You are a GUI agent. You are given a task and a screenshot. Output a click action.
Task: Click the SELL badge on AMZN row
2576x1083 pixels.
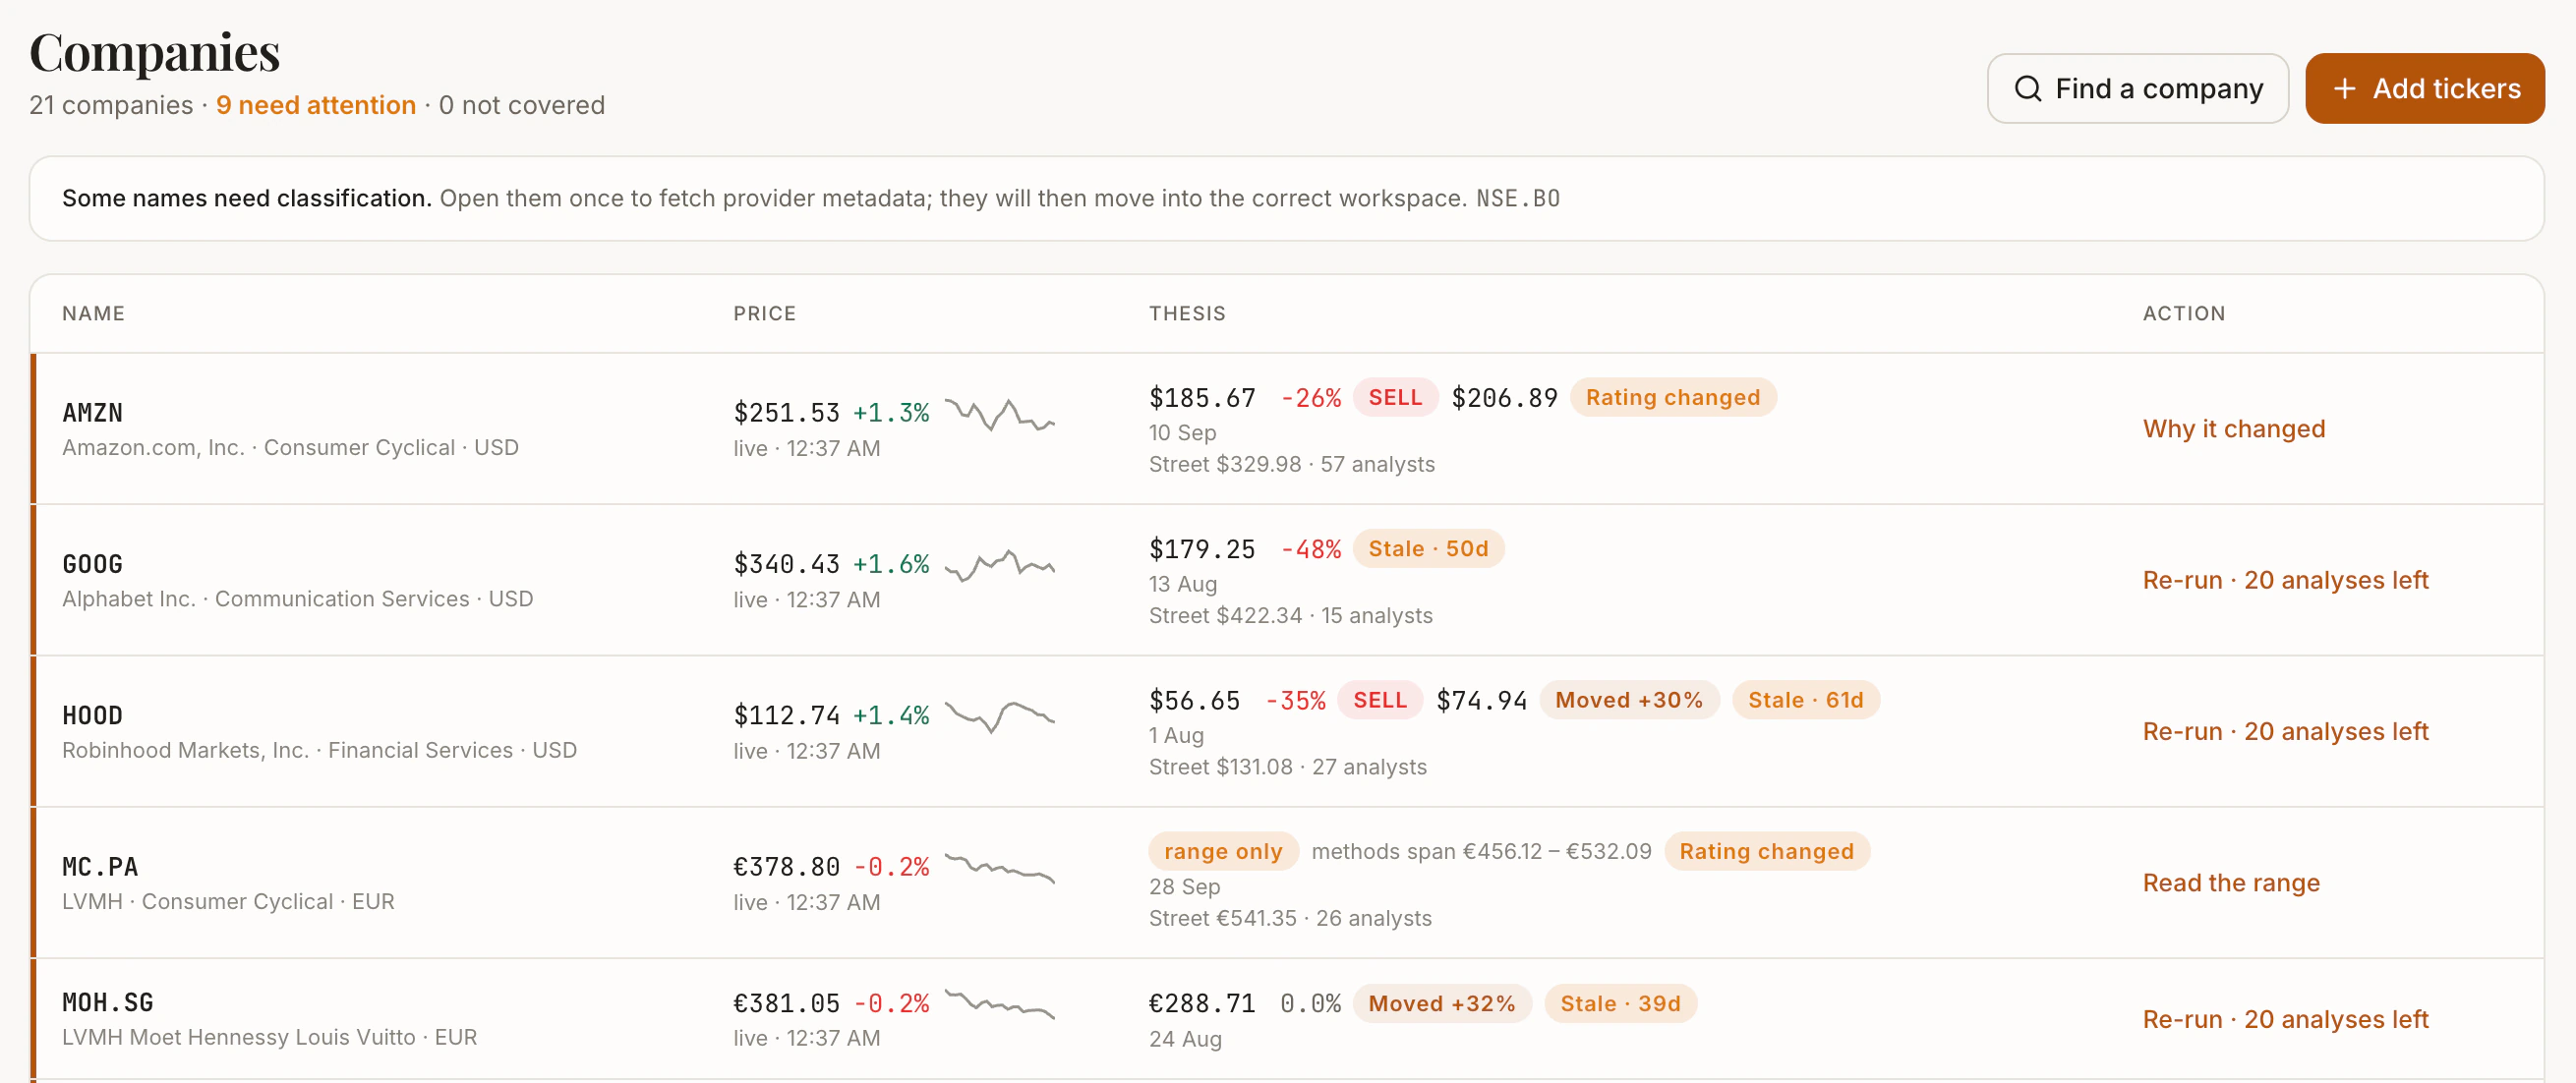pos(1395,397)
